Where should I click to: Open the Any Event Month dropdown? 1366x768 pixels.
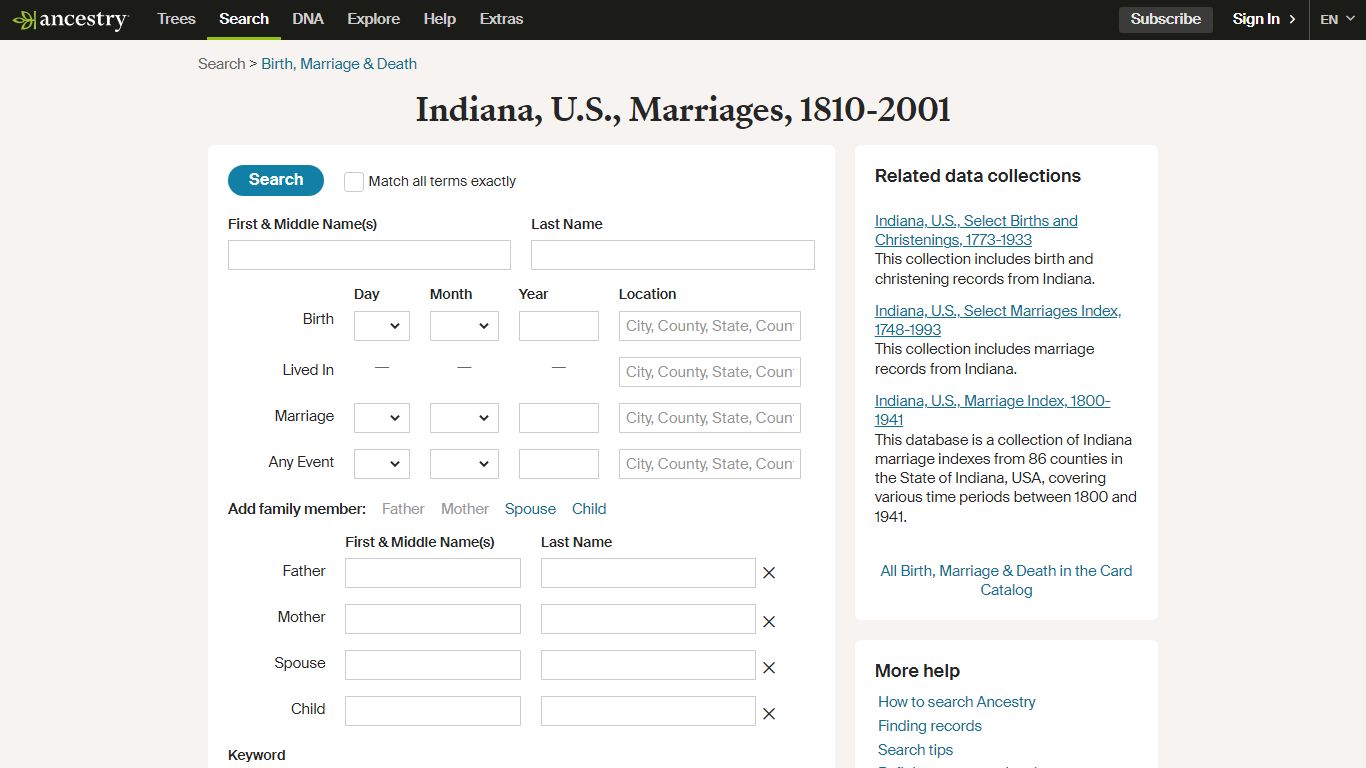click(464, 464)
